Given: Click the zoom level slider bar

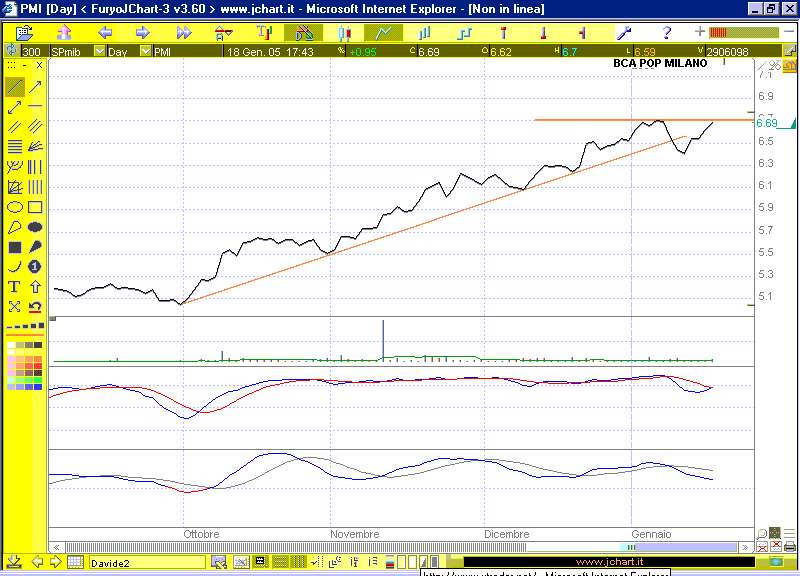Looking at the screenshot, I should (744, 33).
